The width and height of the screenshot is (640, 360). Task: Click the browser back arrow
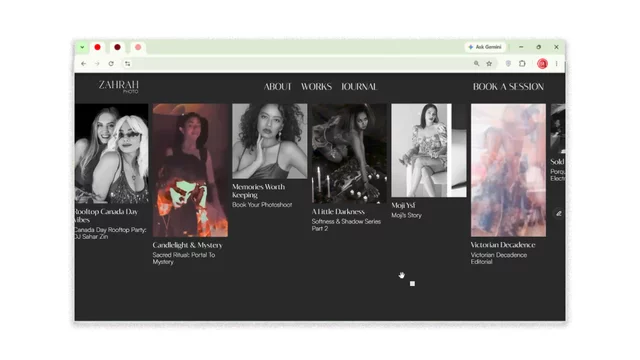click(x=83, y=64)
